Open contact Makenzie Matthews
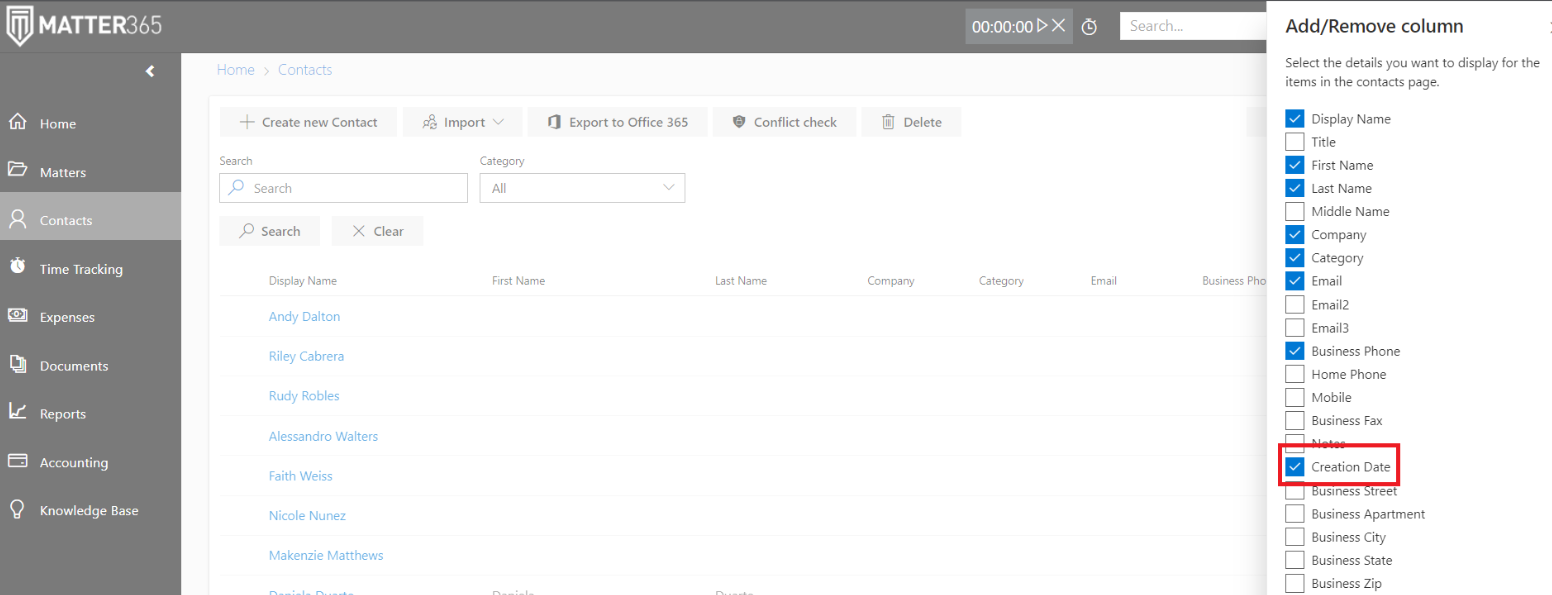Image resolution: width=1552 pixels, height=595 pixels. 326,555
